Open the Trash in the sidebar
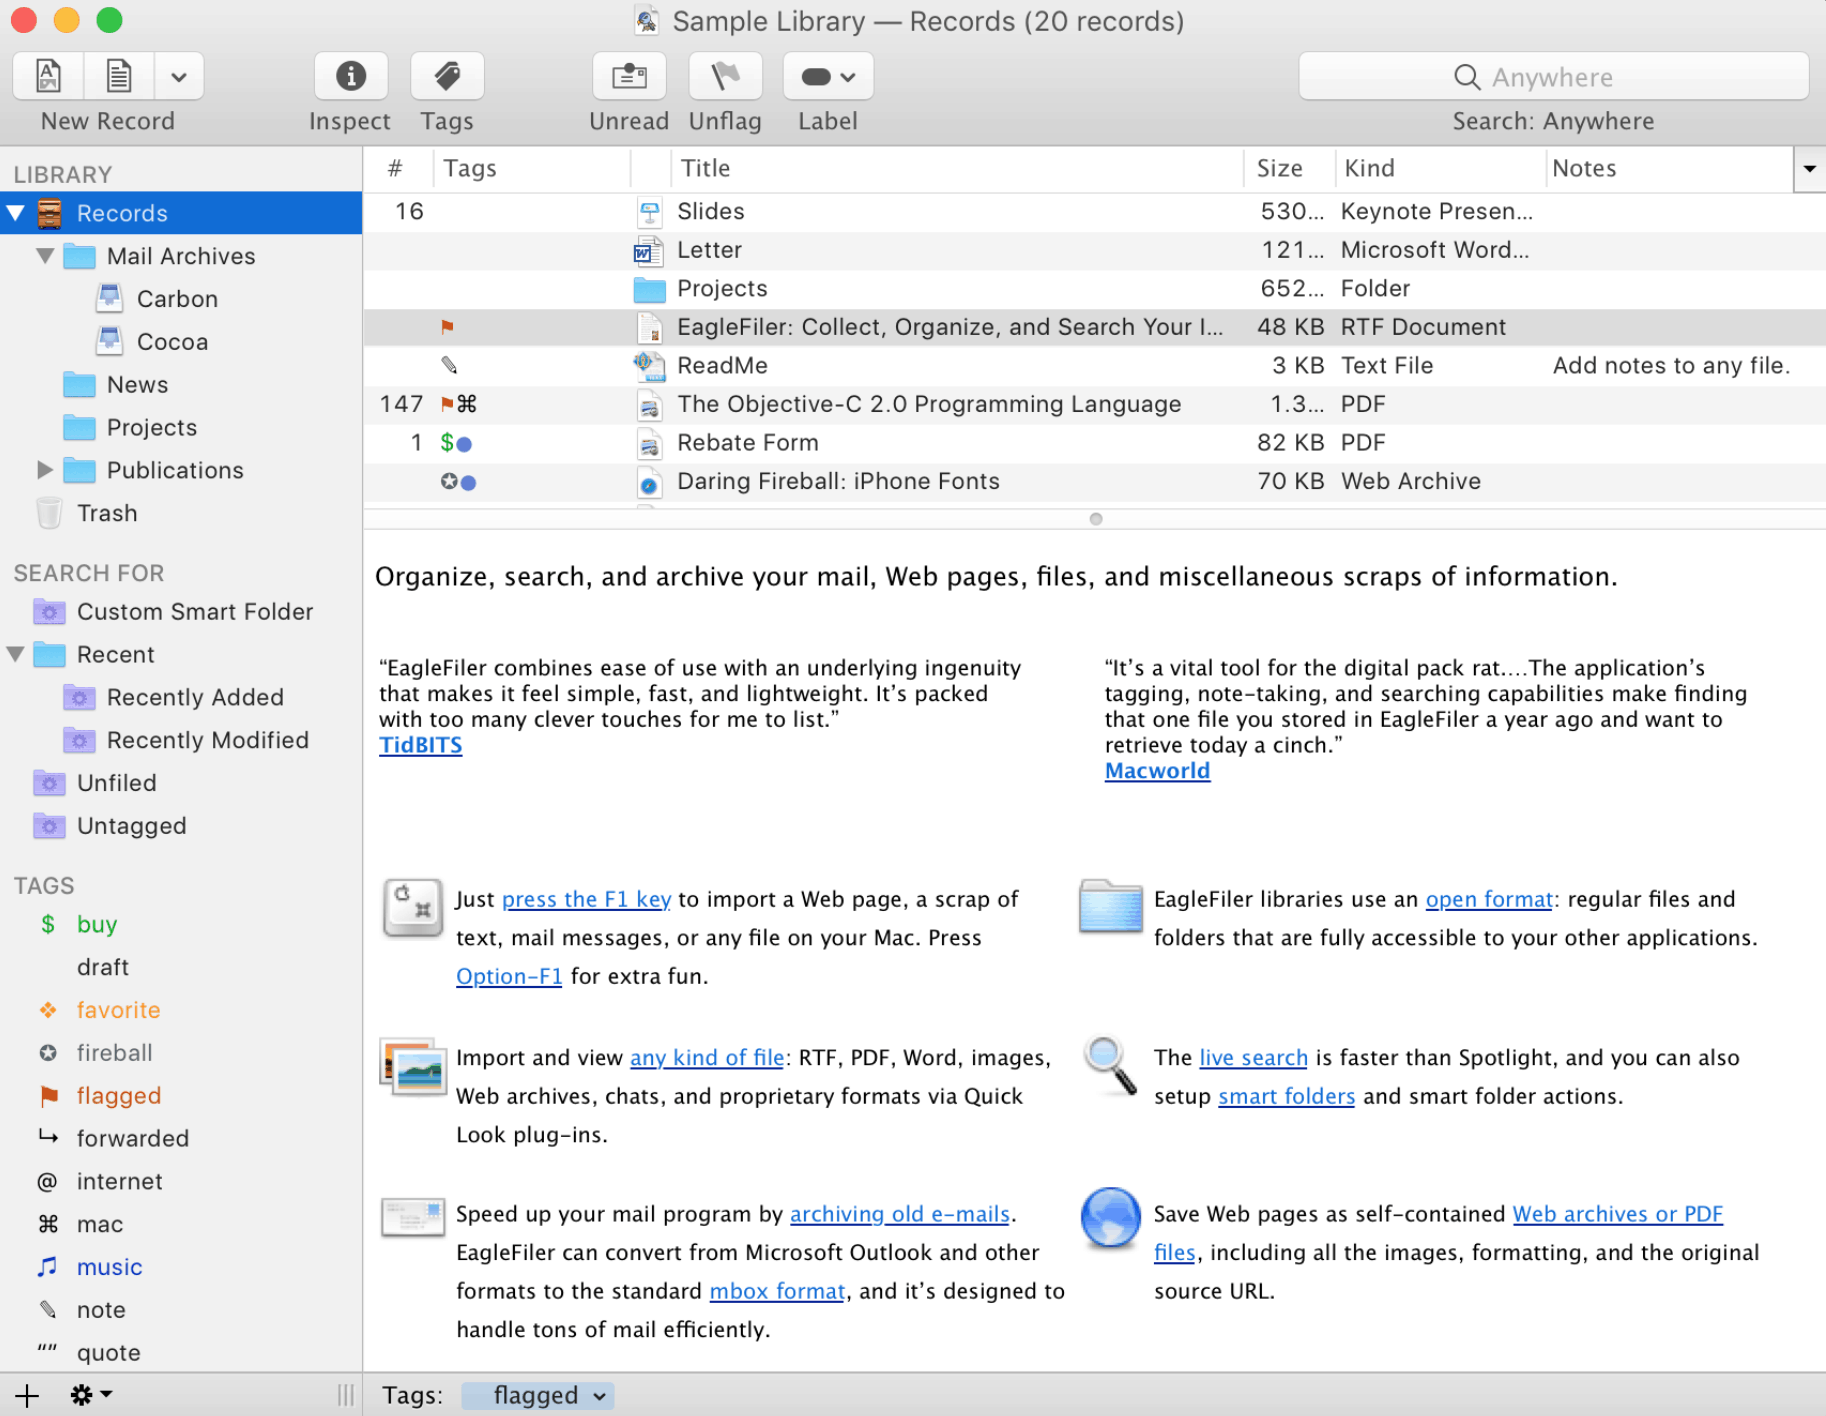This screenshot has width=1826, height=1416. pos(107,513)
